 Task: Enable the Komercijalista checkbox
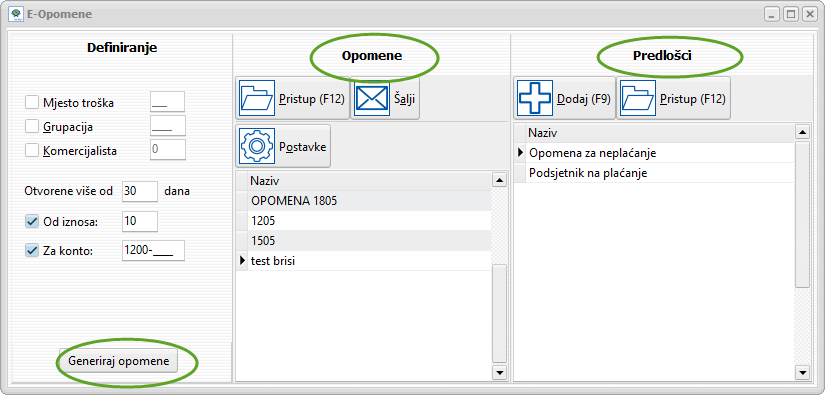(x=32, y=150)
